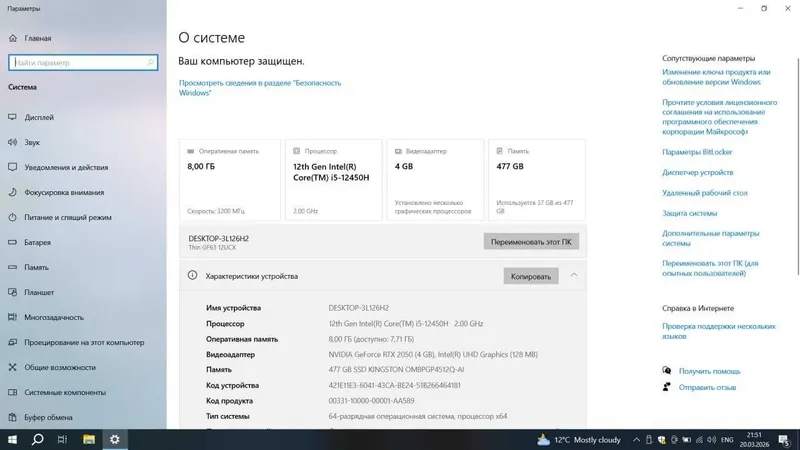Open File Explorer from the taskbar
This screenshot has height=450, width=800.
click(x=89, y=439)
